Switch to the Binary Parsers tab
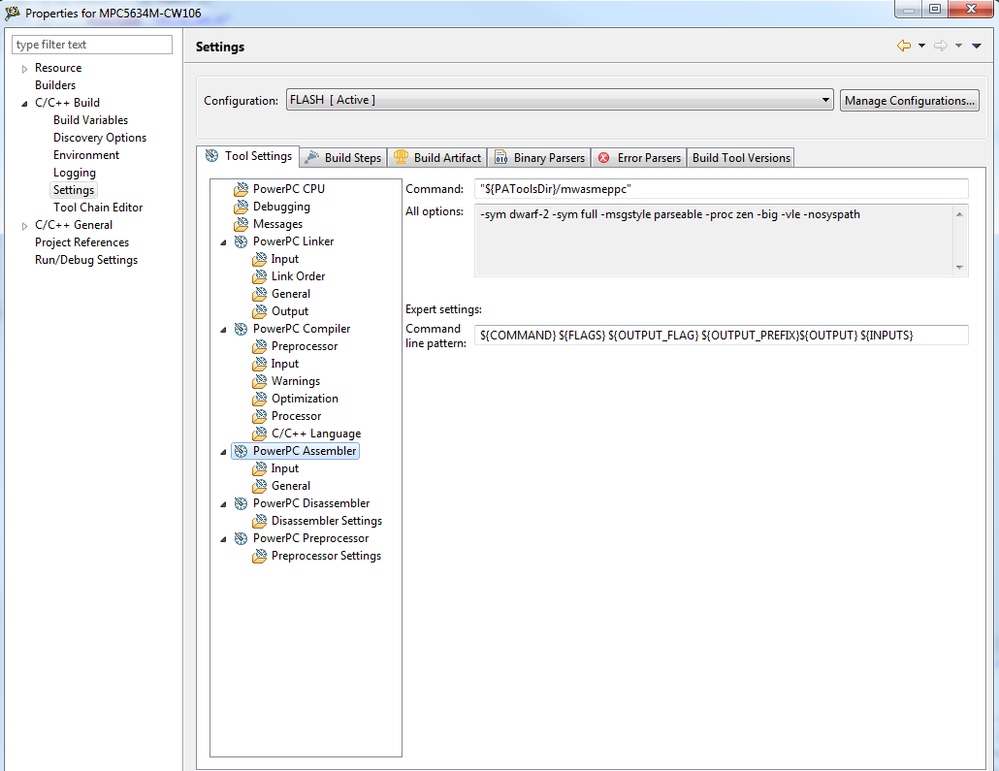999x771 pixels. pyautogui.click(x=540, y=157)
